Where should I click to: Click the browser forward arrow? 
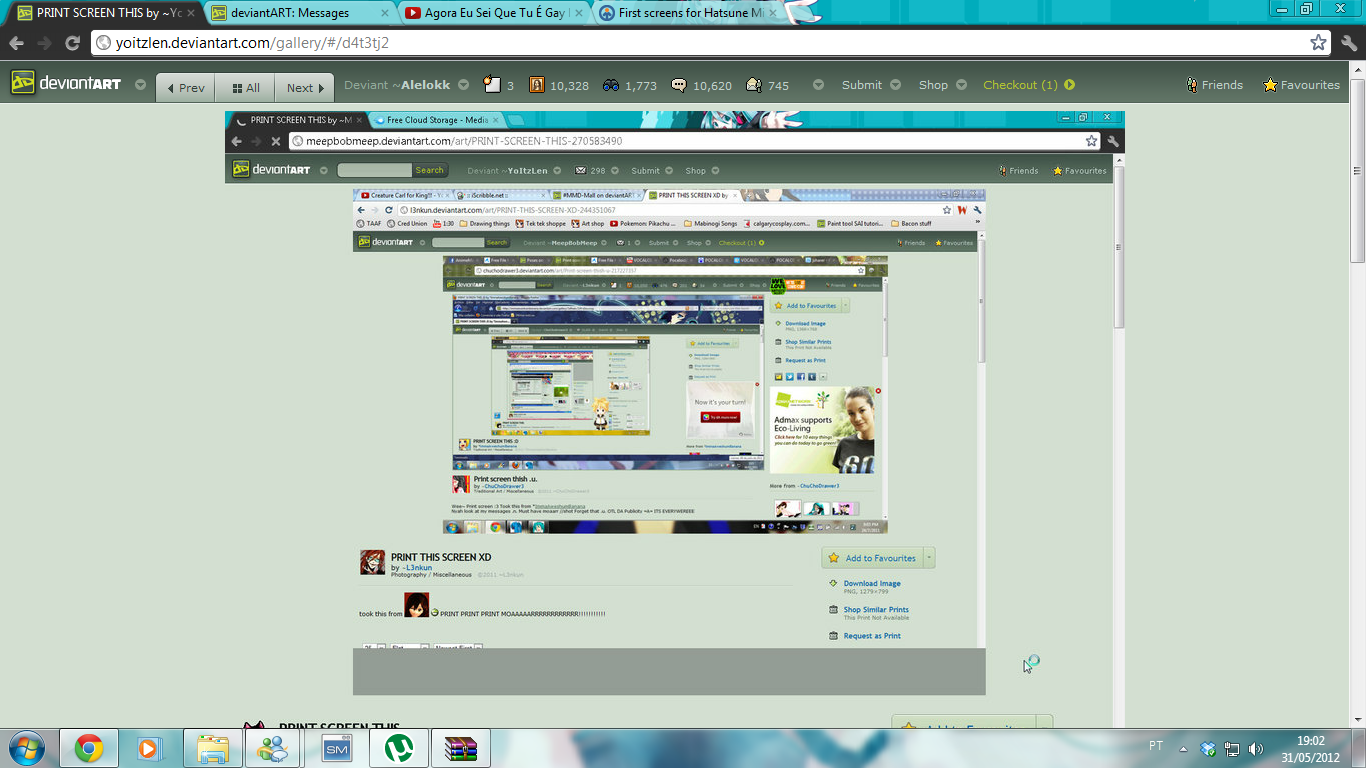tap(44, 43)
